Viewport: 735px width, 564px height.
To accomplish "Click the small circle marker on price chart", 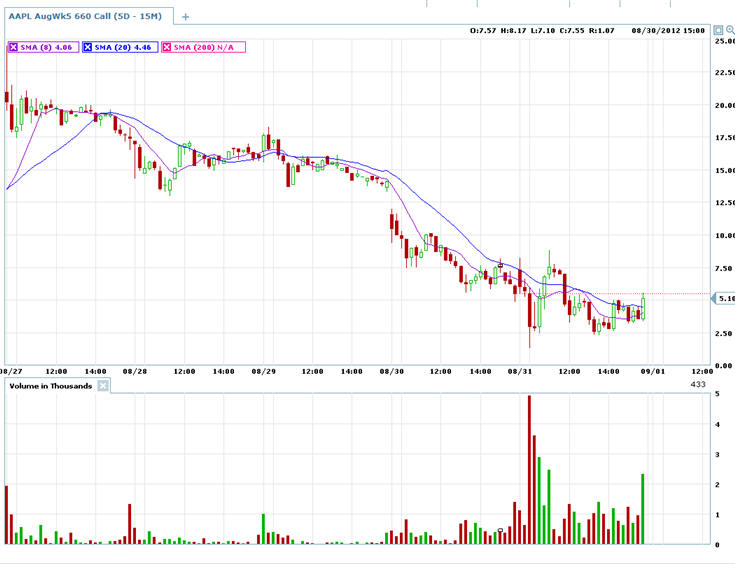I will 500,265.
